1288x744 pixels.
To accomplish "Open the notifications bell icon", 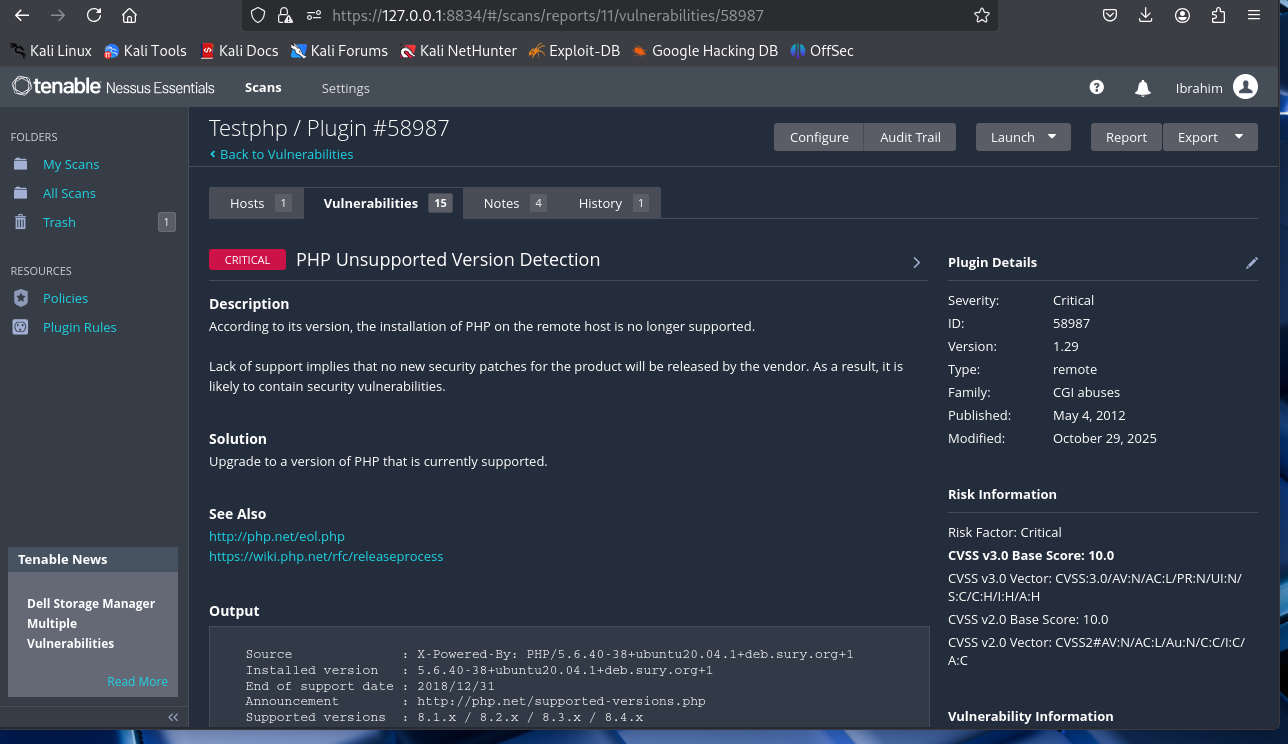I will [x=1143, y=88].
